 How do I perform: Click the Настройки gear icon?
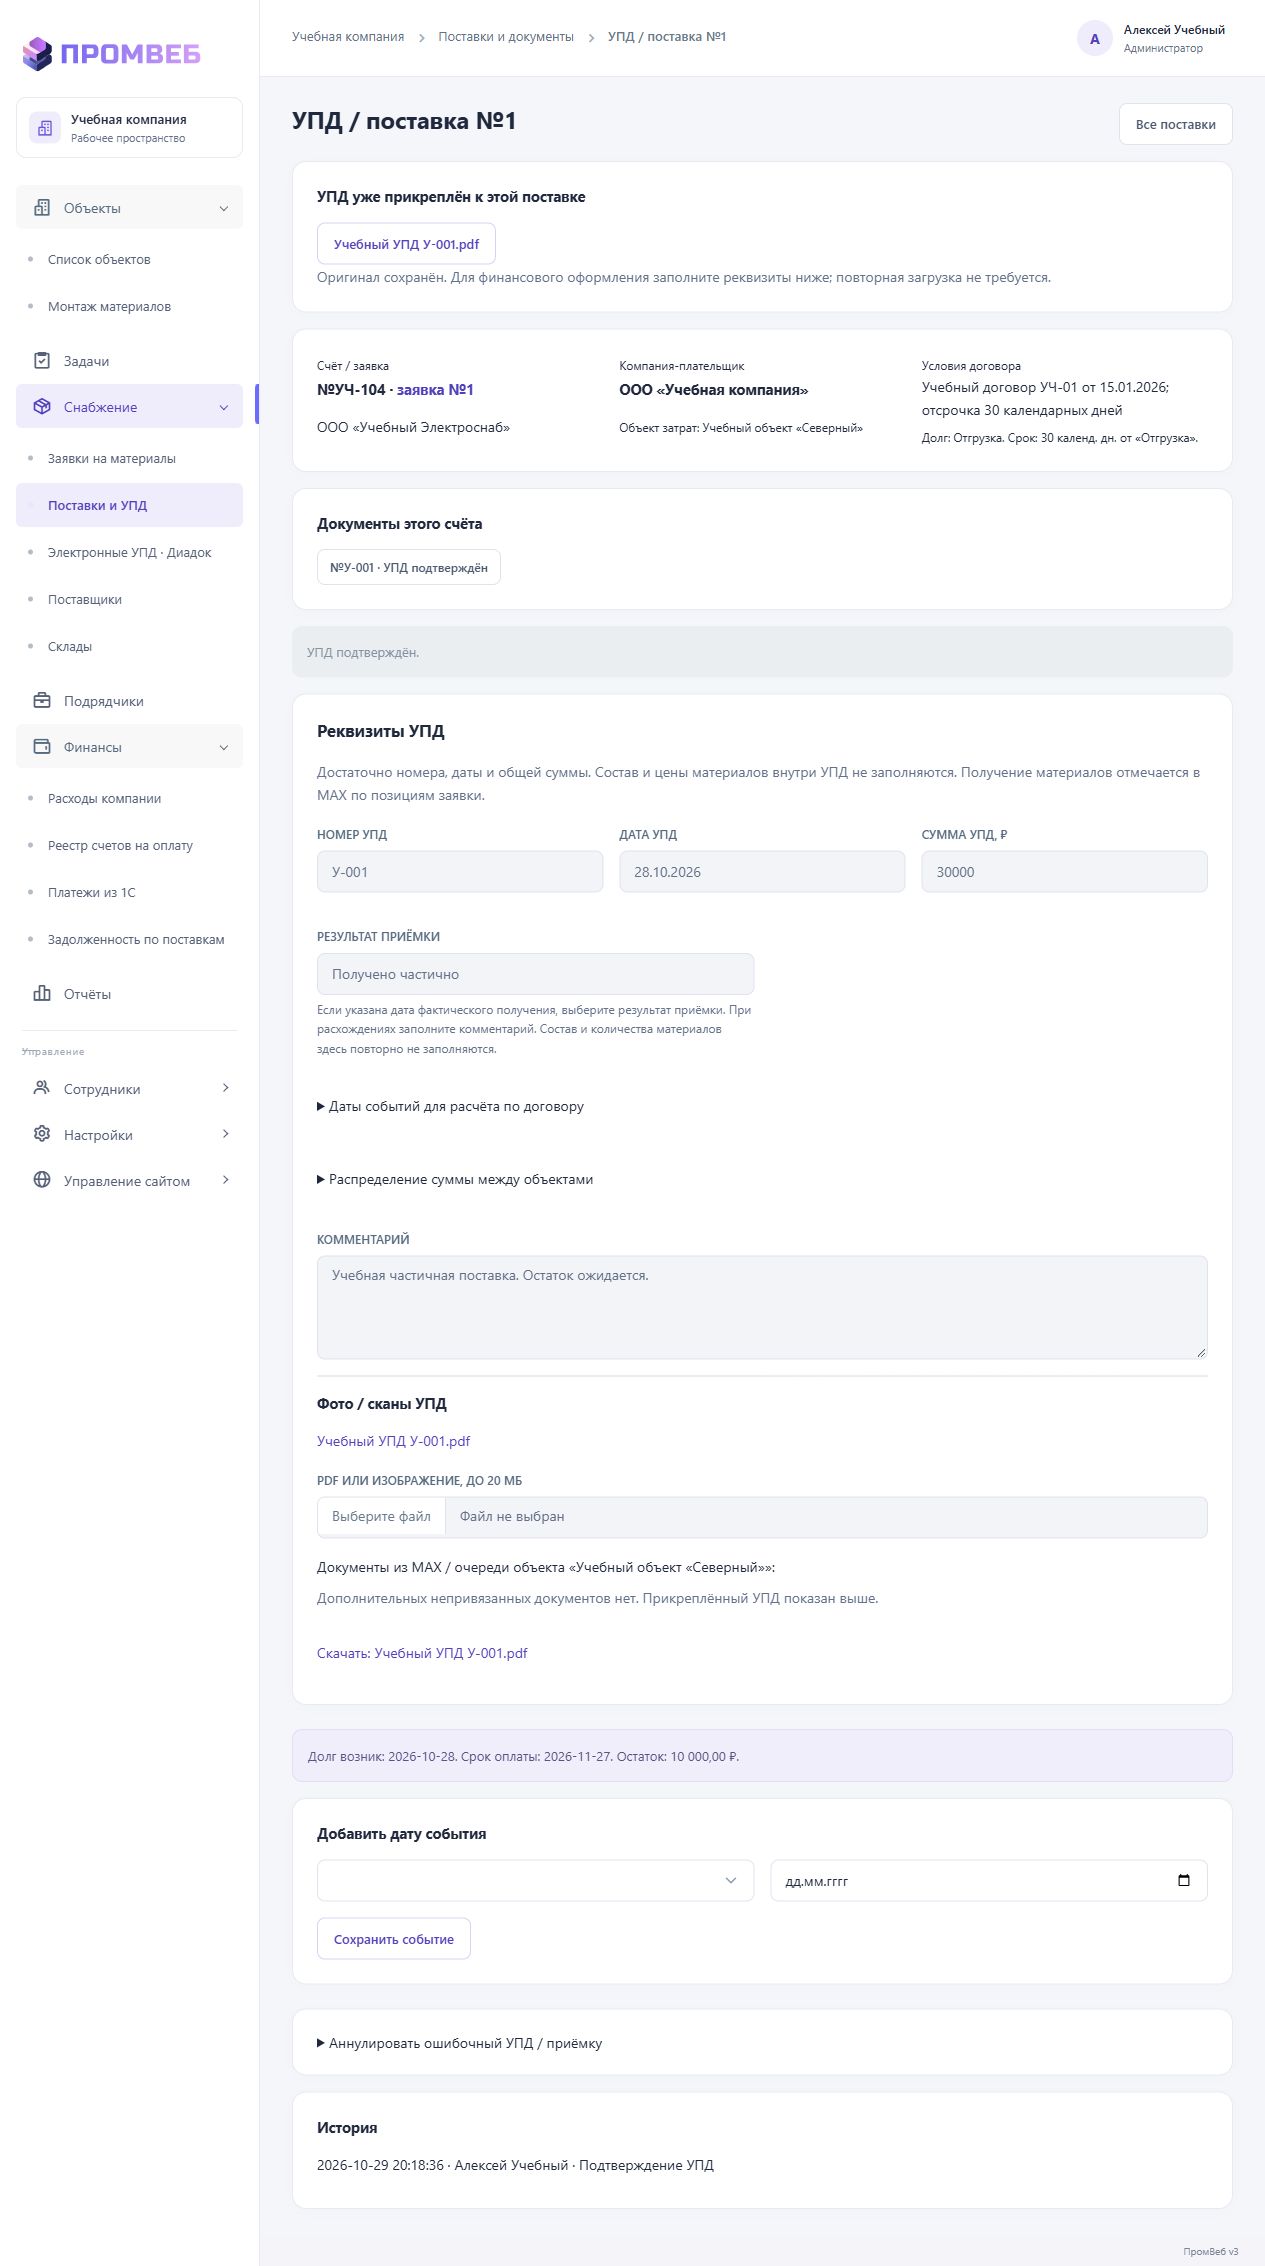[x=42, y=1134]
